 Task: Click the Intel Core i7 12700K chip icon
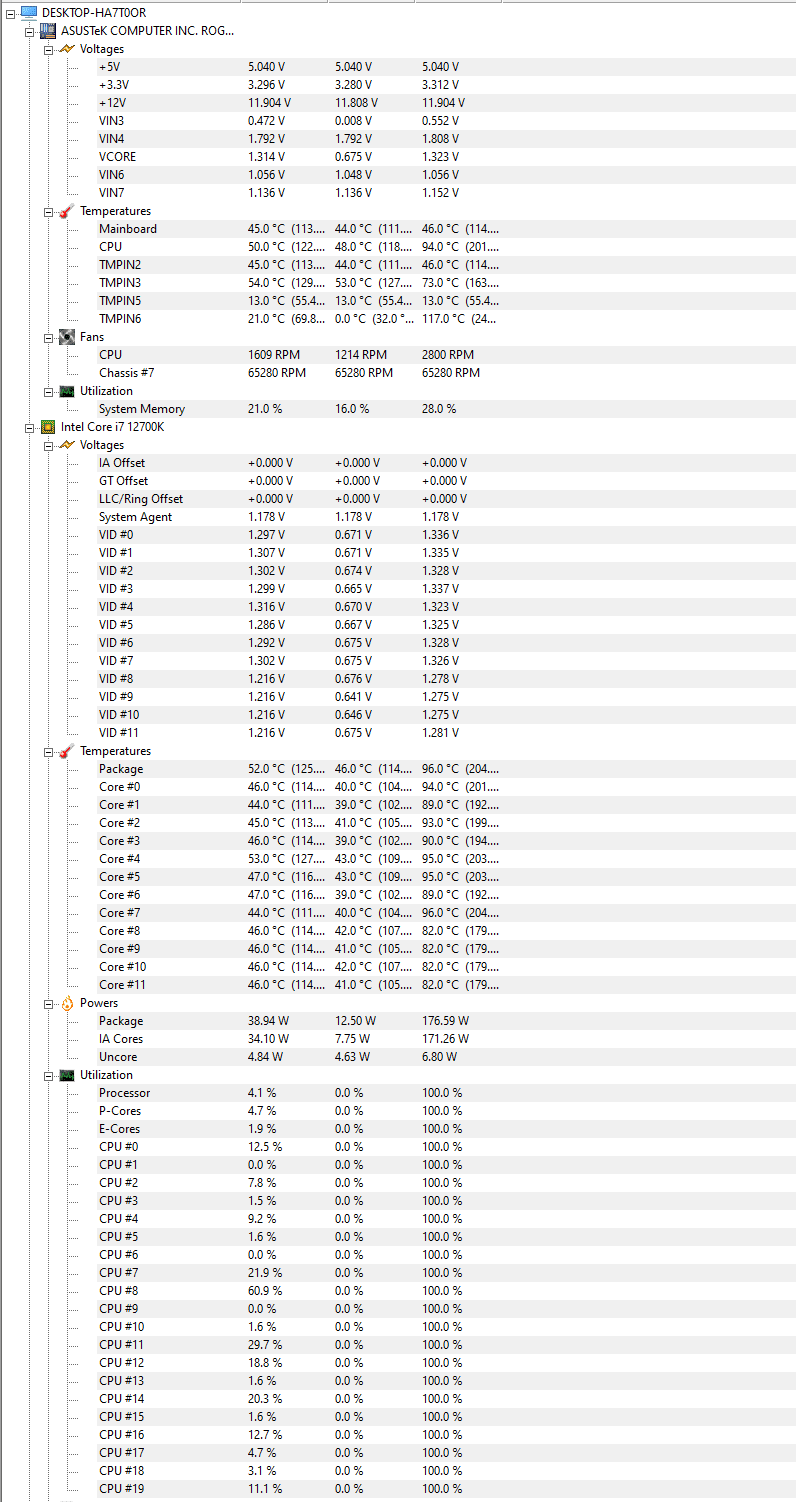click(48, 427)
